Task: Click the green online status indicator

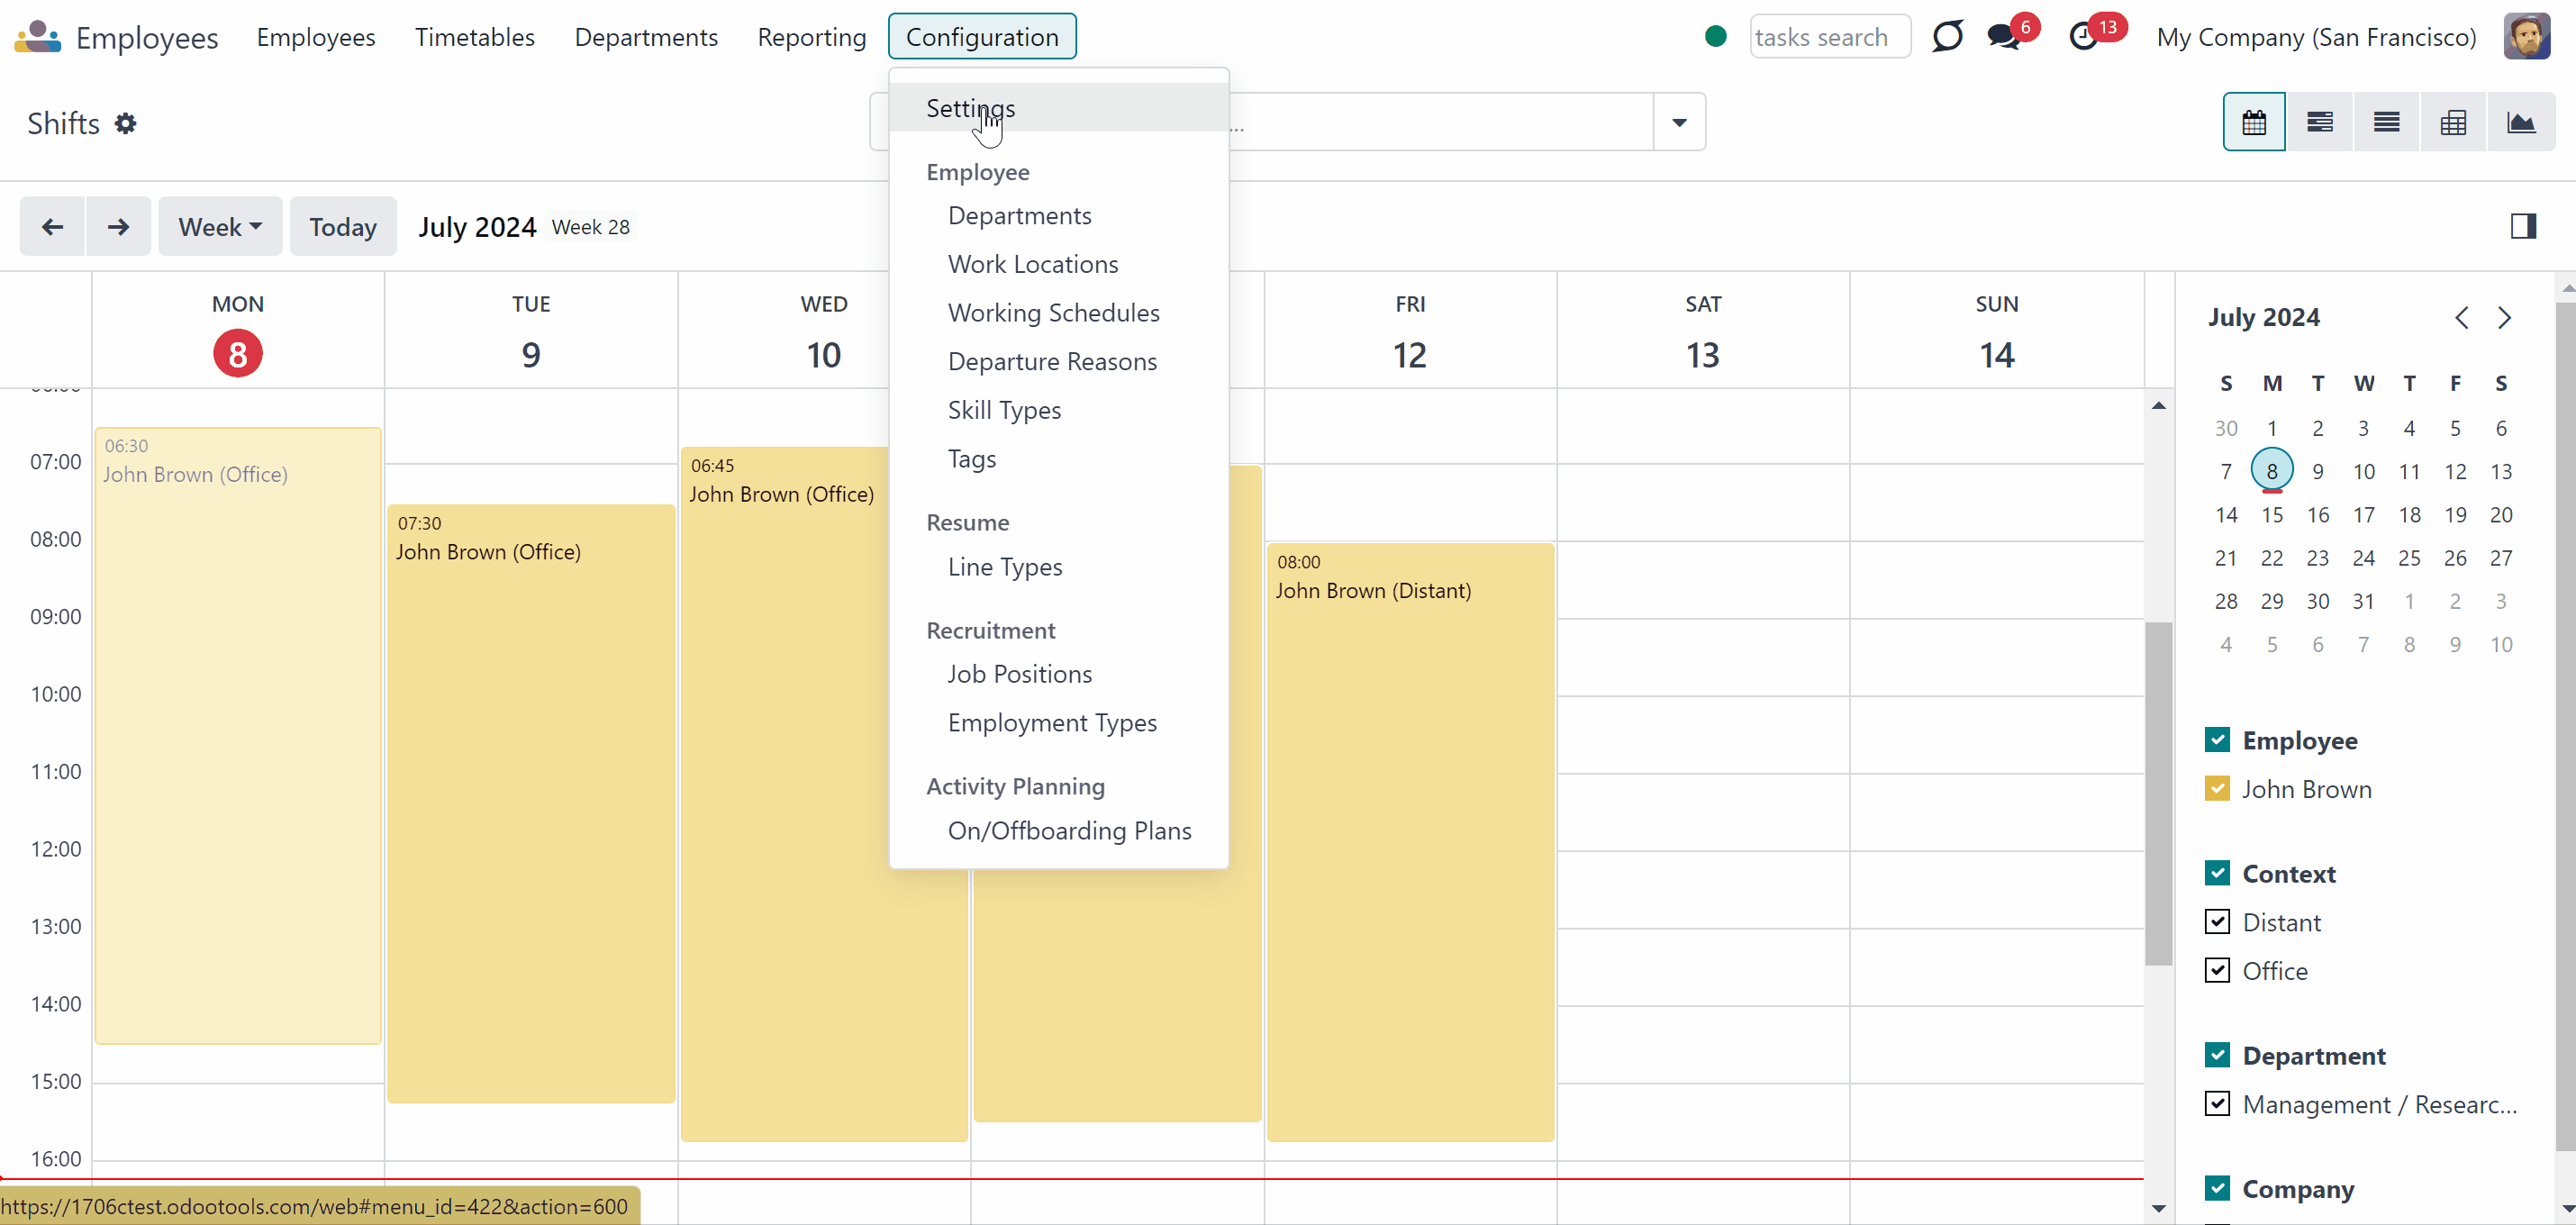Action: click(1715, 37)
